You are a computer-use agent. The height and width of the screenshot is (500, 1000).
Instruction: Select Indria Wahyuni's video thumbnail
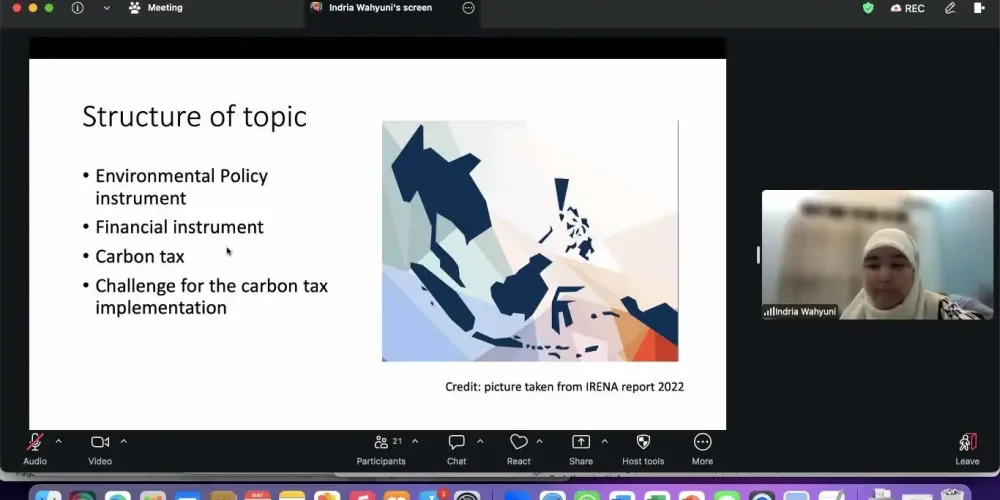tap(877, 254)
